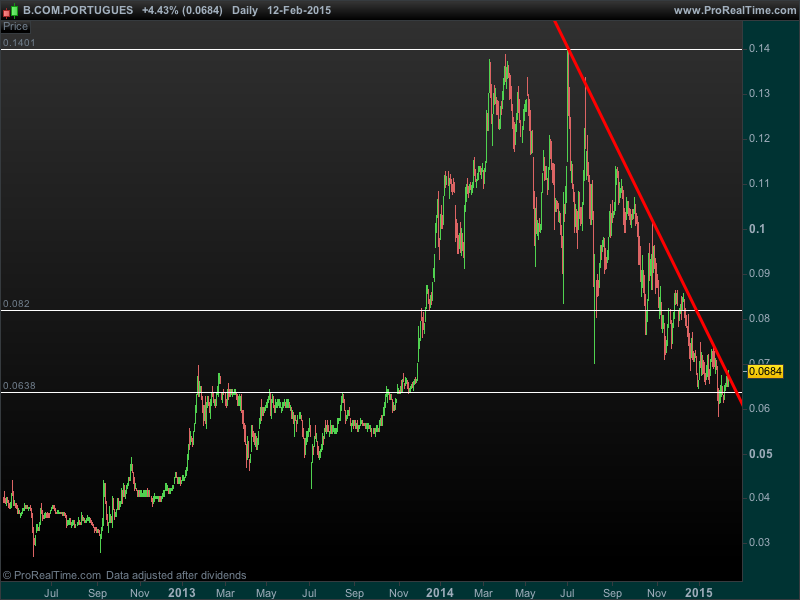Viewport: 800px width, 600px height.
Task: Select the 0.0638 horizontal line label
Action: click(x=19, y=386)
